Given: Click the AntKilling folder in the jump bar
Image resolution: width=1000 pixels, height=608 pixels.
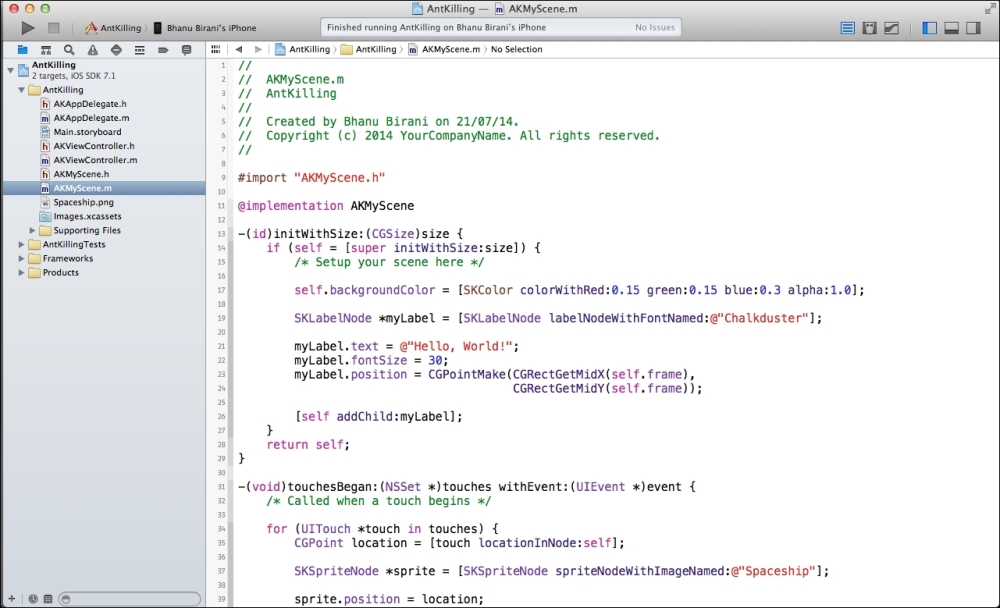Looking at the screenshot, I should point(369,49).
